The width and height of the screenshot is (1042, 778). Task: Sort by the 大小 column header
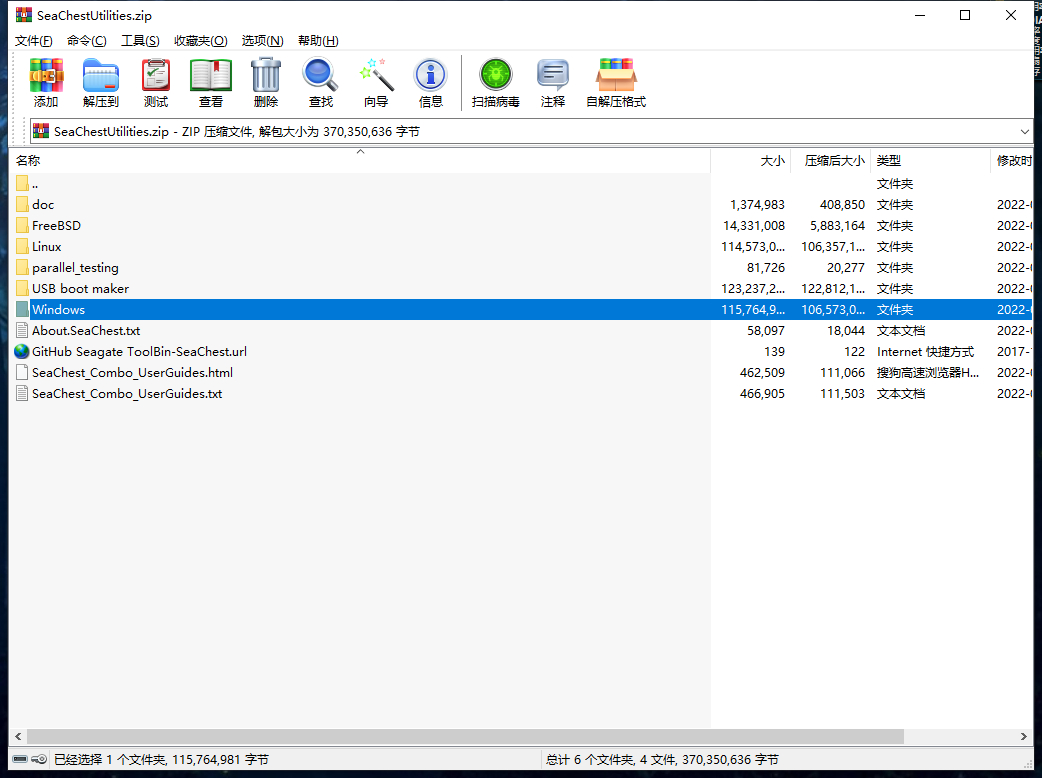(751, 160)
